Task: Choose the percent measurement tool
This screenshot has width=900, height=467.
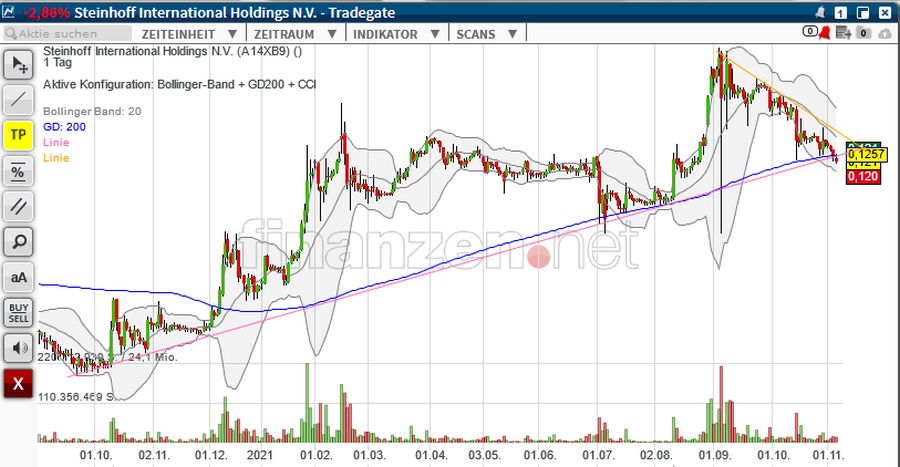Action: (x=18, y=171)
